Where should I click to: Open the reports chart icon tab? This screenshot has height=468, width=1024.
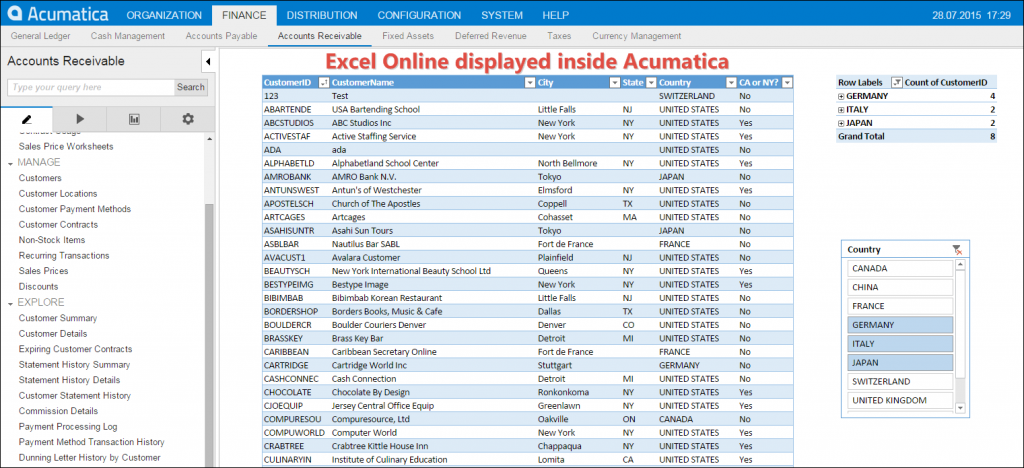[x=134, y=119]
